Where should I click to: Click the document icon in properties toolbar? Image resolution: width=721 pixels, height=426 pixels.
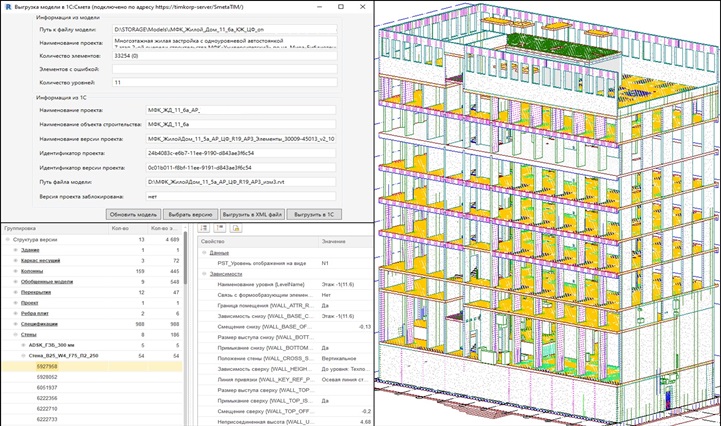pos(236,228)
